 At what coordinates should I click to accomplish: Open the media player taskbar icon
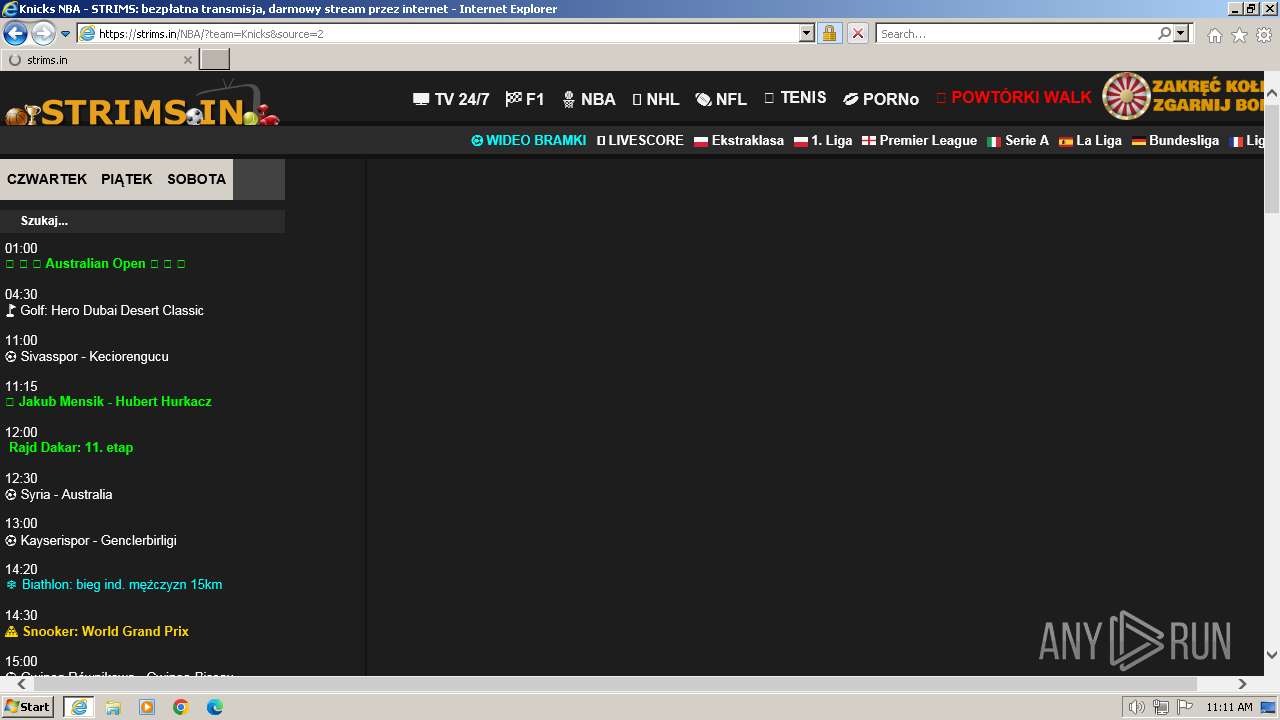(147, 707)
